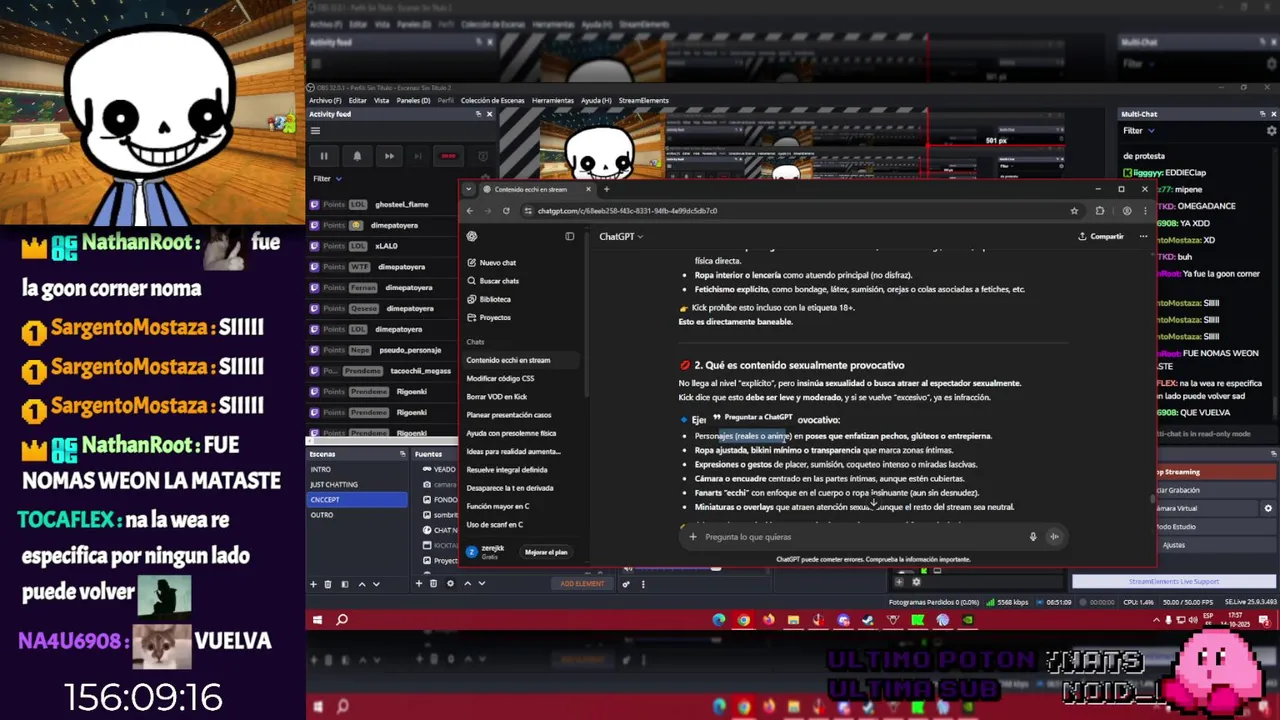Expand the ChatGPT model selector dropdown

(x=621, y=237)
